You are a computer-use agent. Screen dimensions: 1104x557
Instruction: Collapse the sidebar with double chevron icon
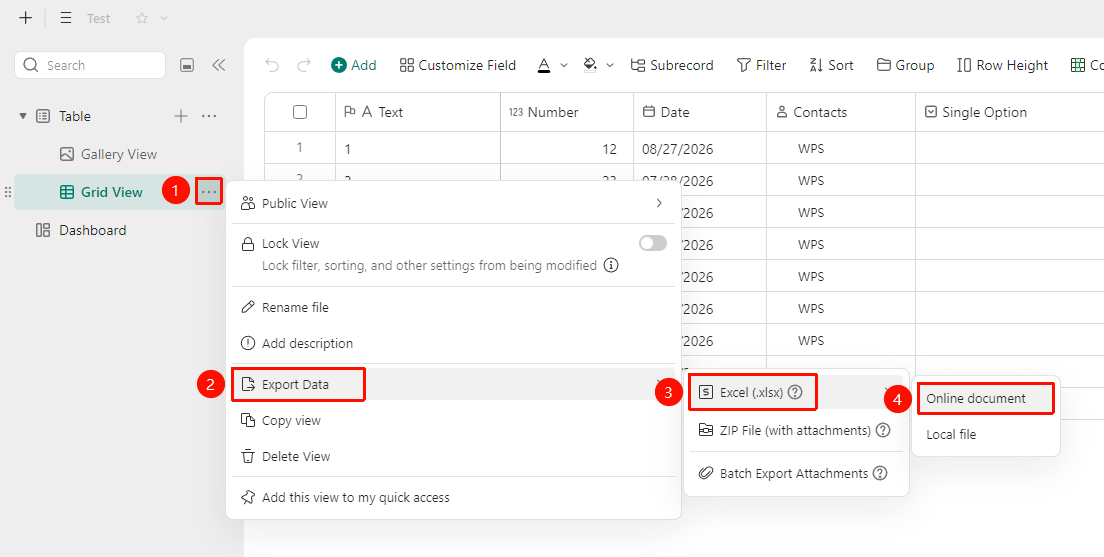pyautogui.click(x=218, y=65)
